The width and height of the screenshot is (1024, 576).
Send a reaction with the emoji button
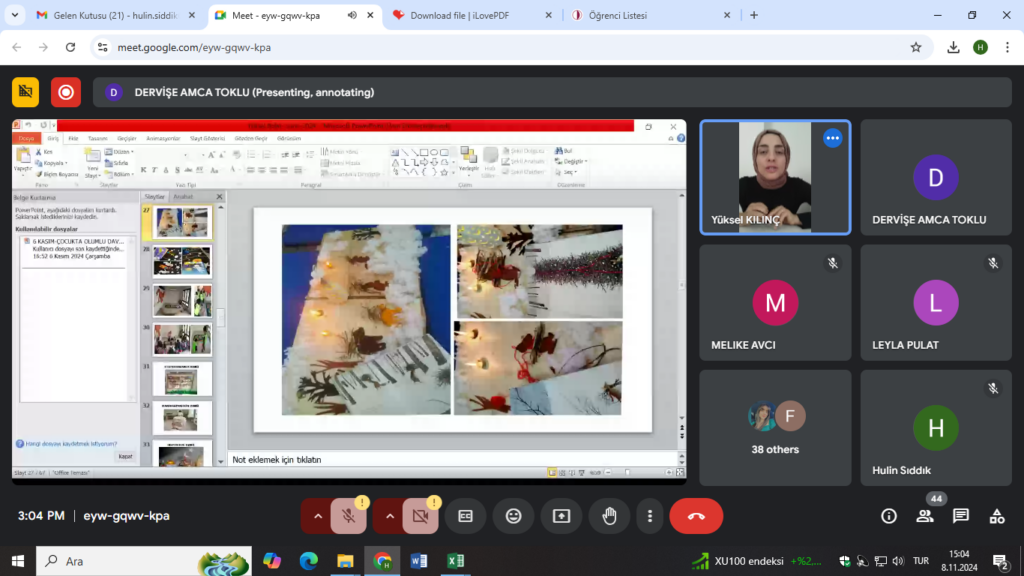click(x=513, y=516)
